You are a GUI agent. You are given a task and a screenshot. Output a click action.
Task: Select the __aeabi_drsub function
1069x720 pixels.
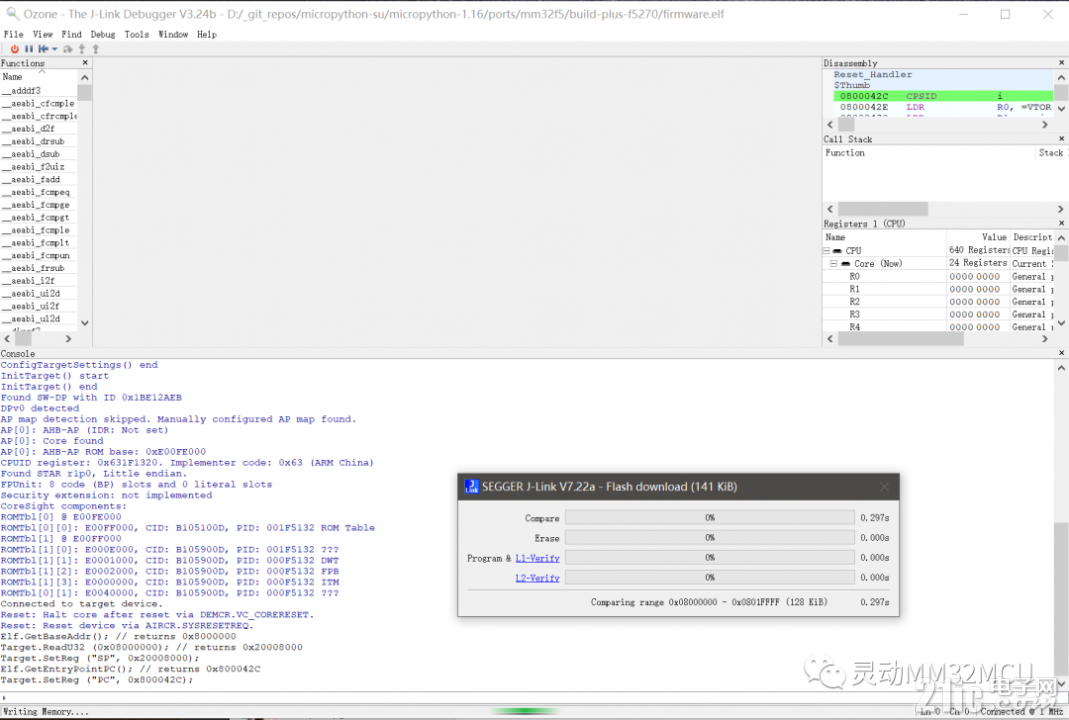(x=36, y=141)
